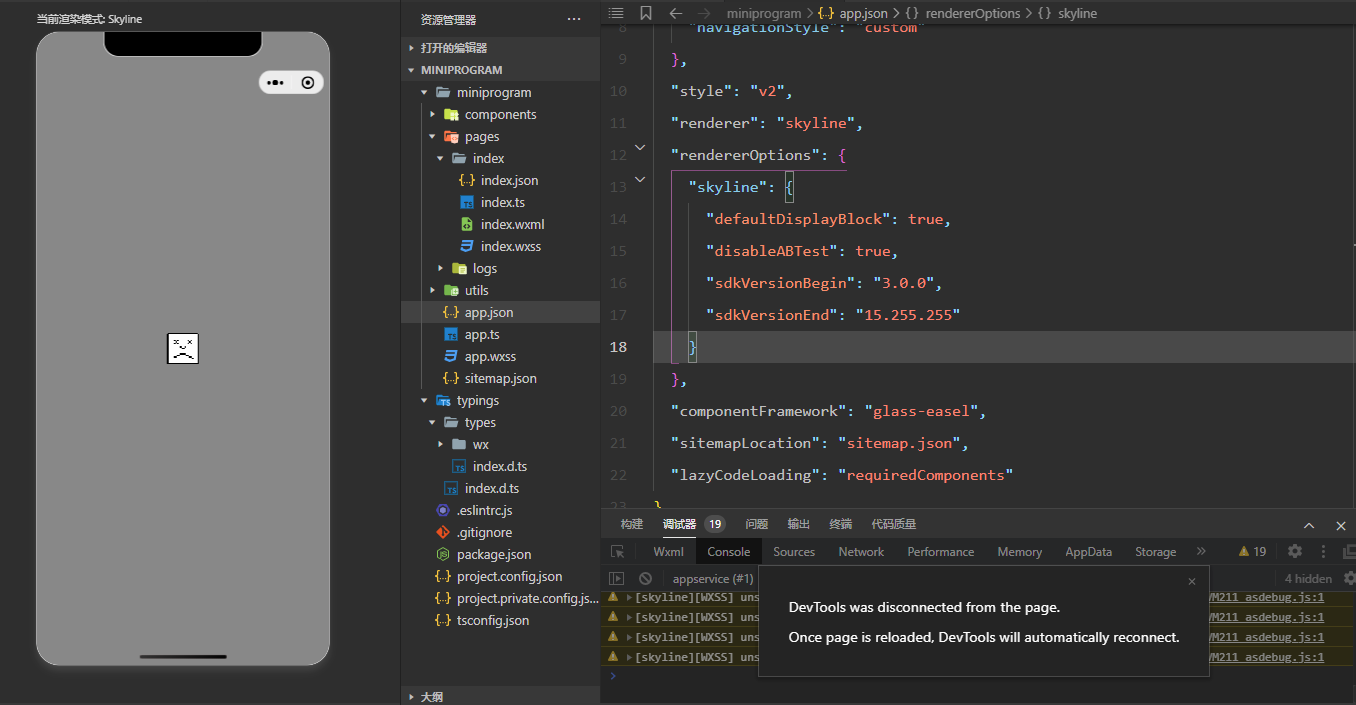The image size is (1356, 705).
Task: Collapse the typings folder
Action: 500,400
